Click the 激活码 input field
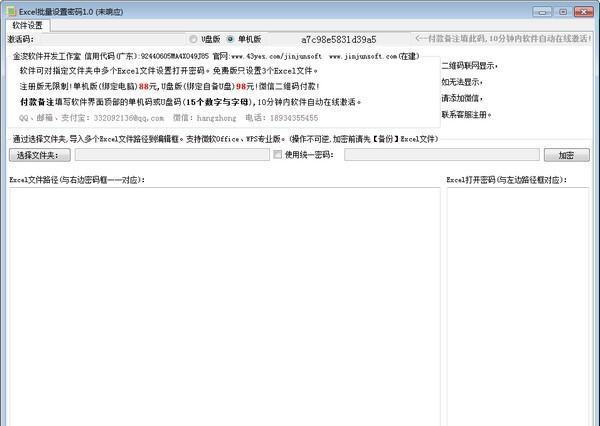Screen dimensions: 600x426 point(111,39)
